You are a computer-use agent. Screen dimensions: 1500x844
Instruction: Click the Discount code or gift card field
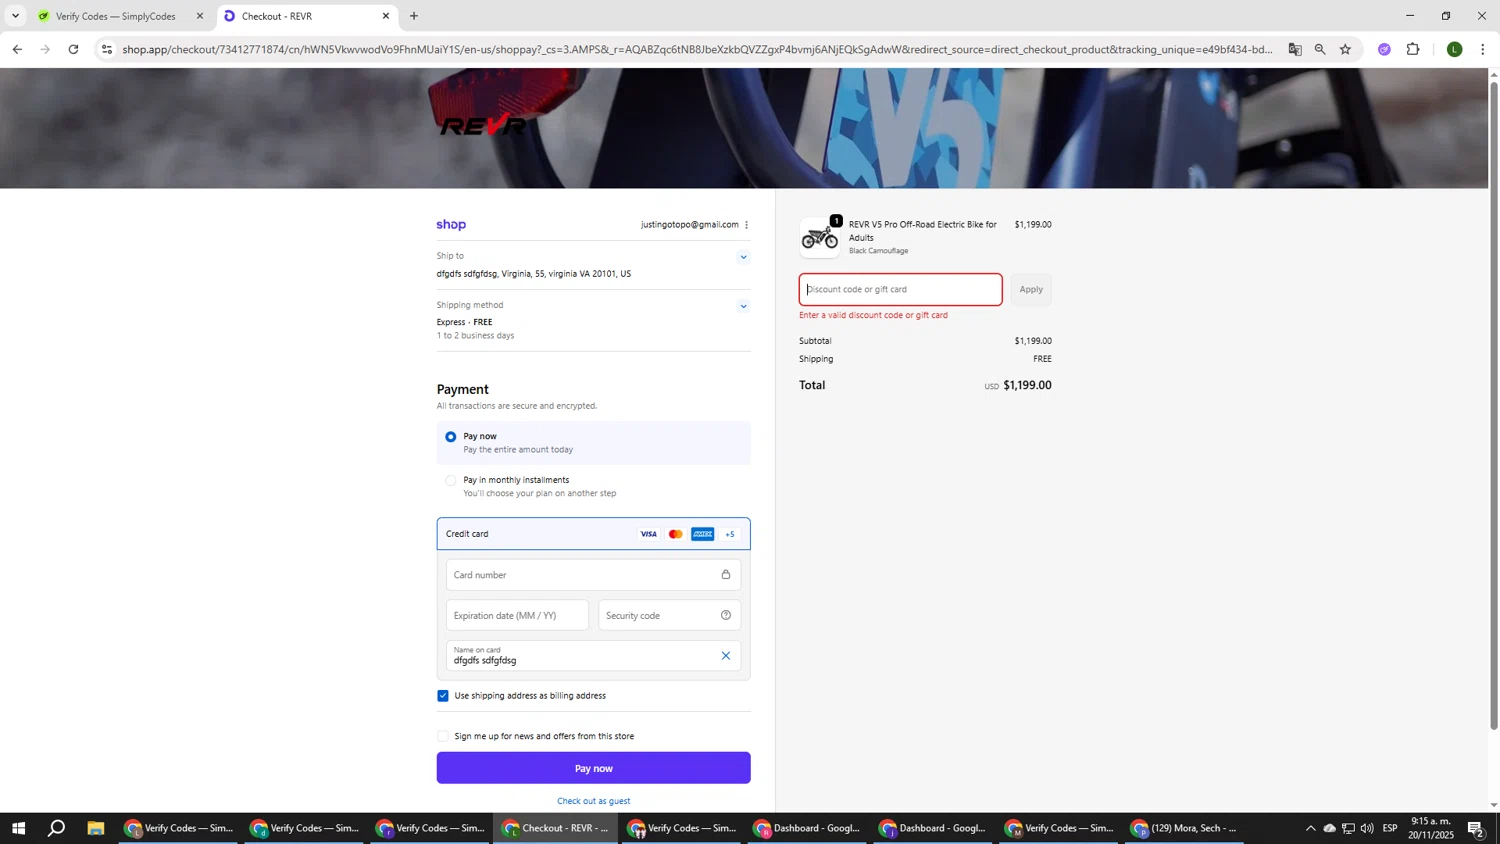pos(900,290)
